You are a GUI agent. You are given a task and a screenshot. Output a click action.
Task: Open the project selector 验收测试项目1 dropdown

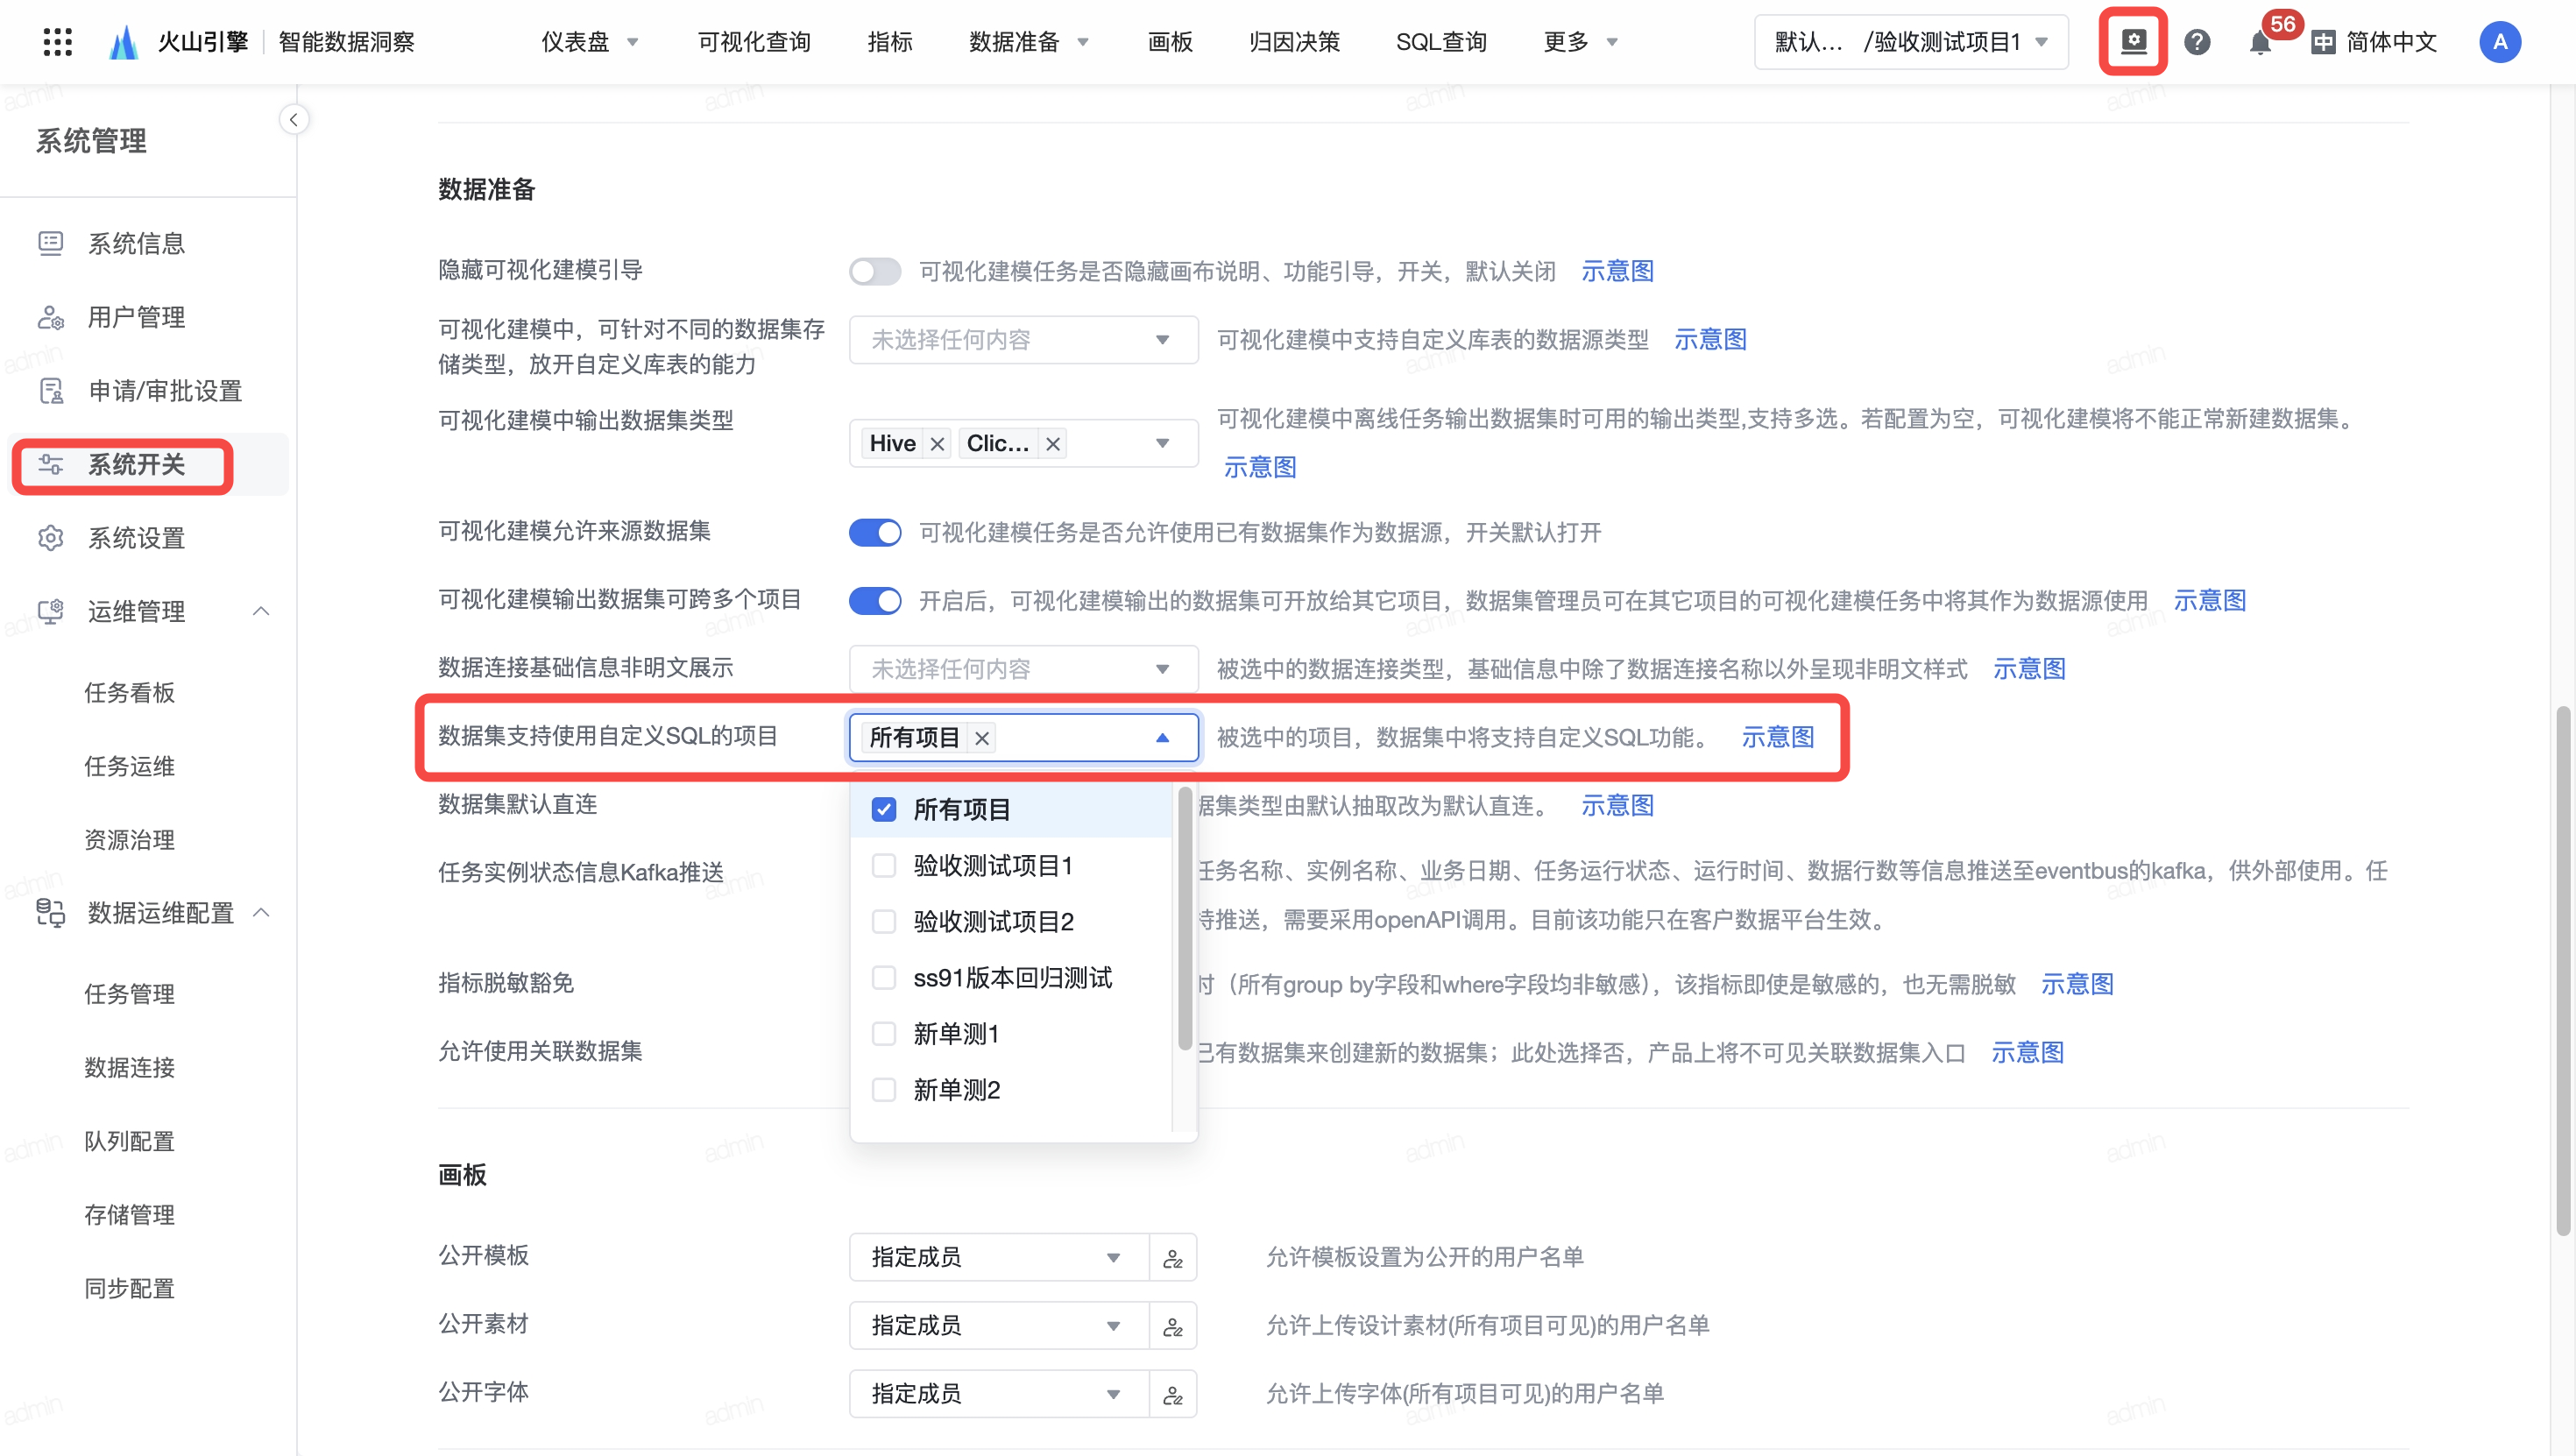click(1911, 41)
